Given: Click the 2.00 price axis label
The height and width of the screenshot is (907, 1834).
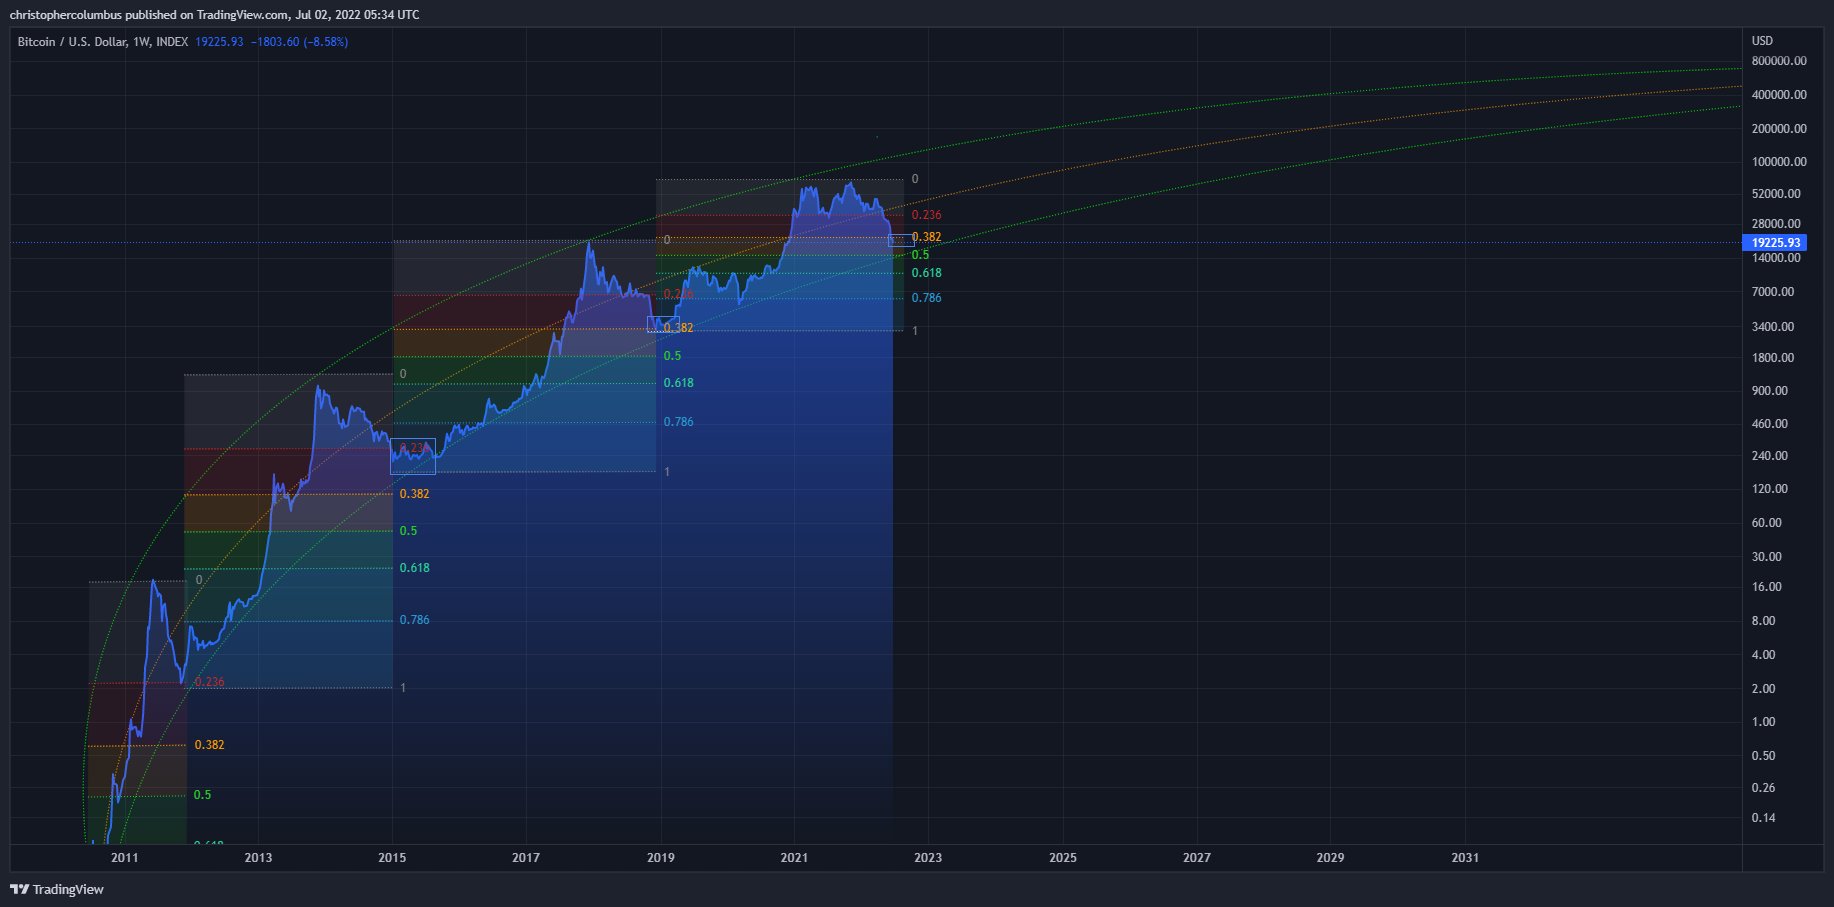Looking at the screenshot, I should (x=1764, y=689).
